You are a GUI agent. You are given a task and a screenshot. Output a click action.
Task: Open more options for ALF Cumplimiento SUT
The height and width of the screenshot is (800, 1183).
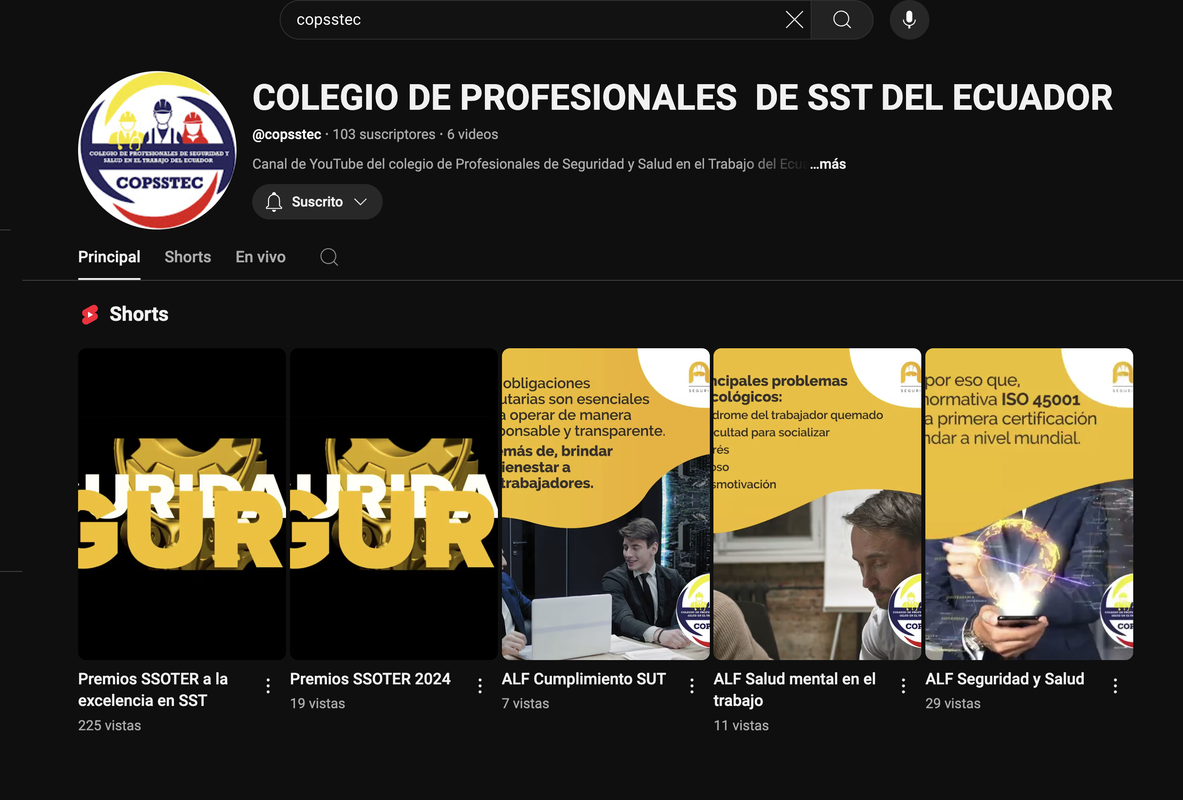[692, 685]
